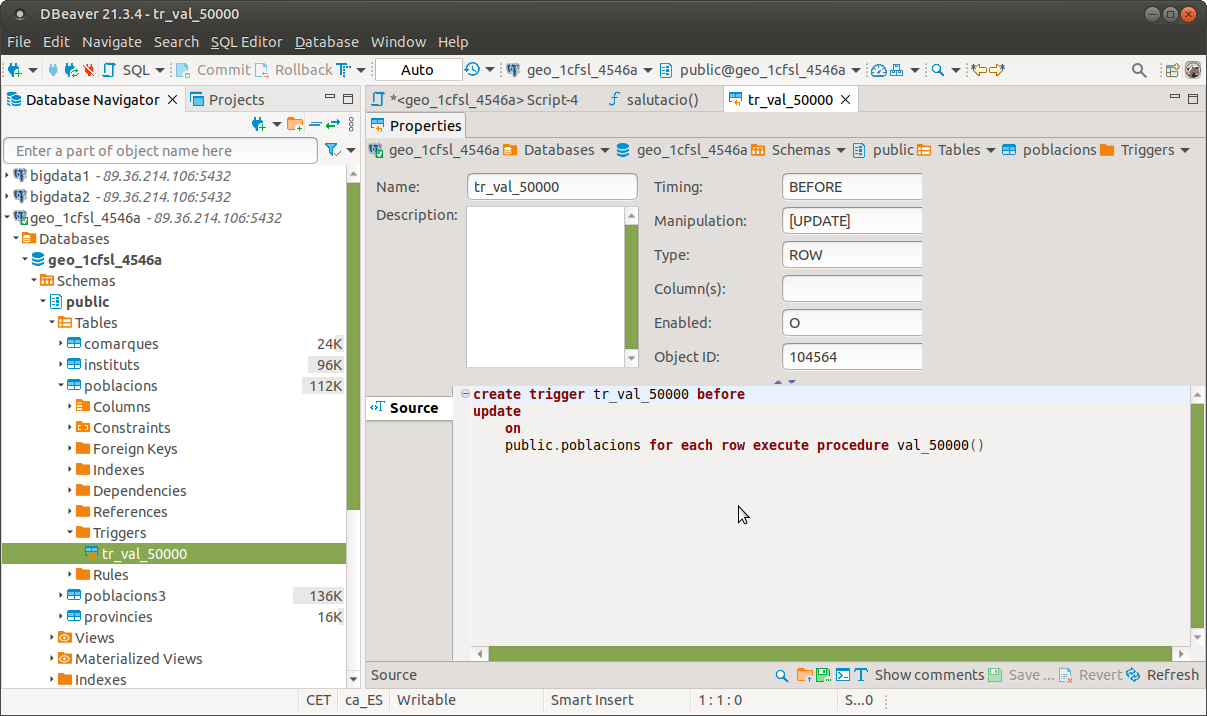Click the SQL editor button in the toolbar
Screen dimensions: 1207x716
point(135,70)
